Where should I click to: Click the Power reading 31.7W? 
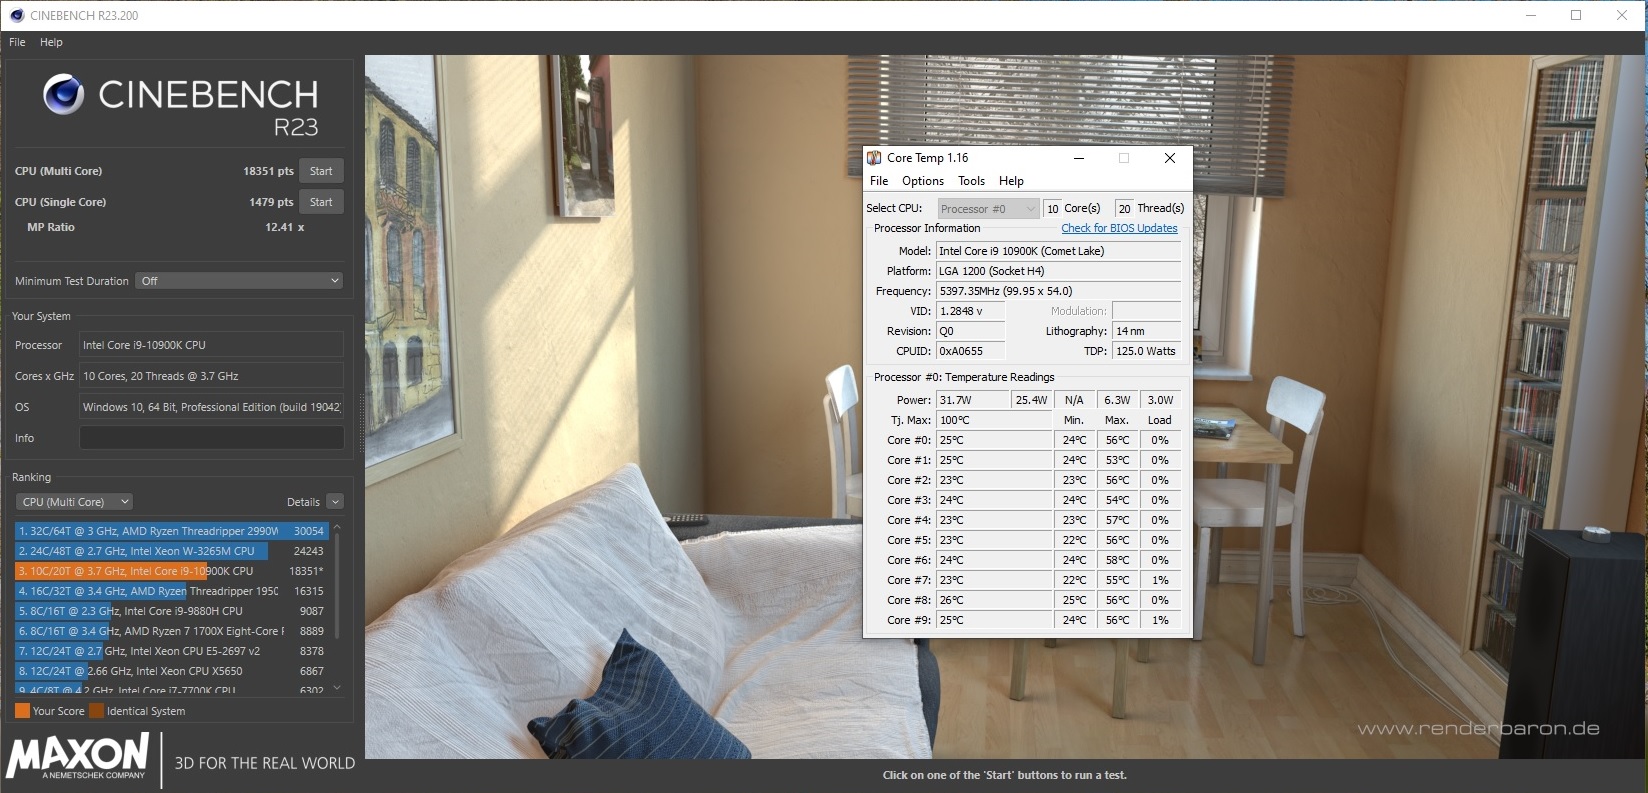pyautogui.click(x=973, y=400)
